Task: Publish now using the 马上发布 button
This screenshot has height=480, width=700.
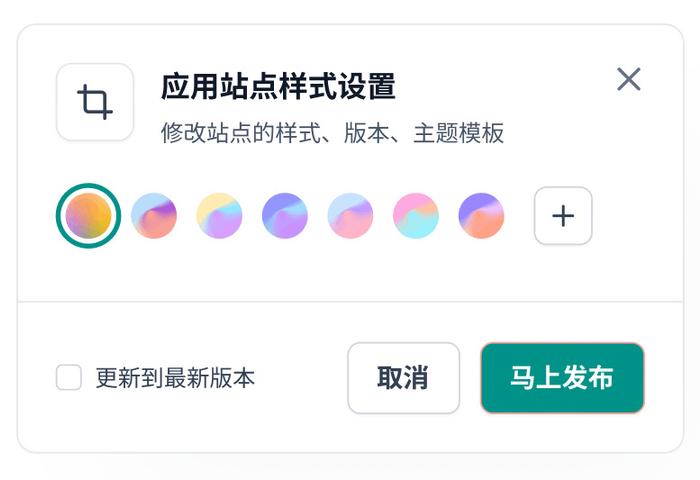Action: [562, 378]
